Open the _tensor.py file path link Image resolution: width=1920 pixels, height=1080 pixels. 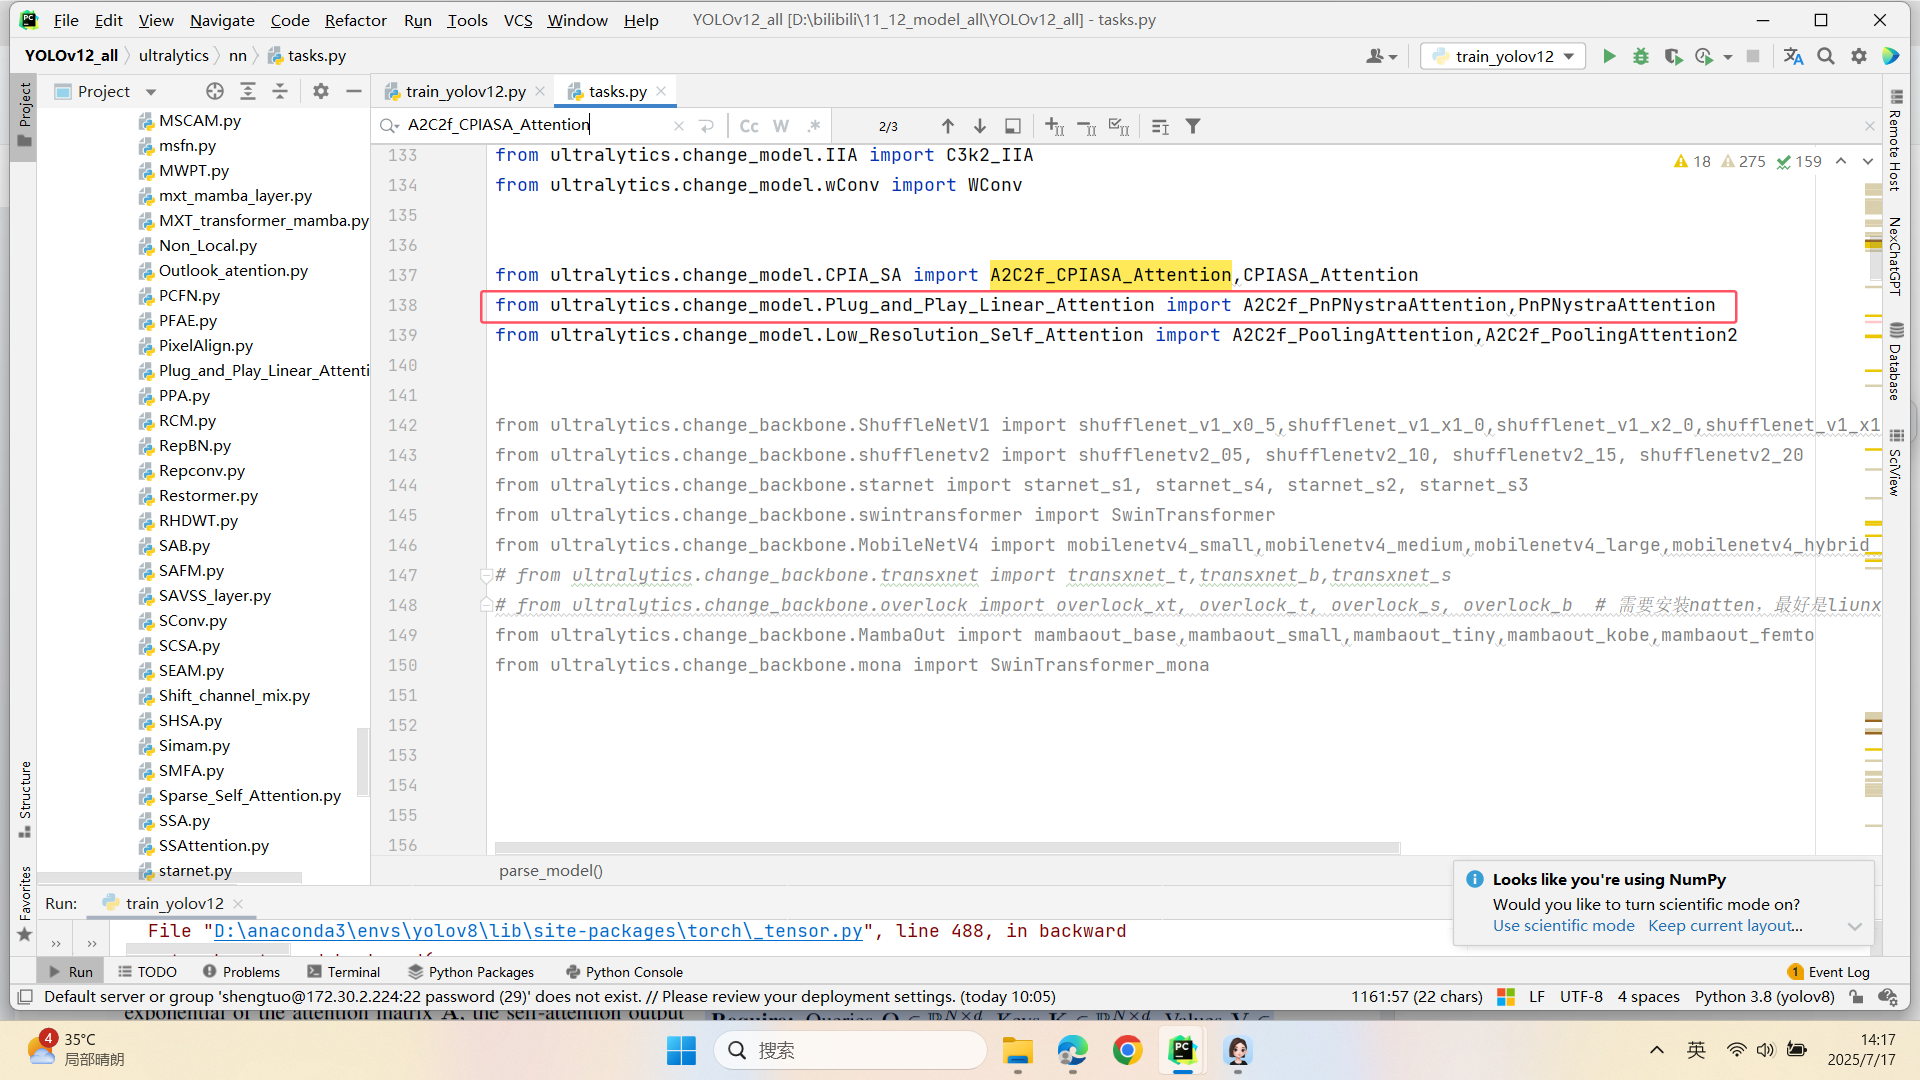[x=538, y=931]
